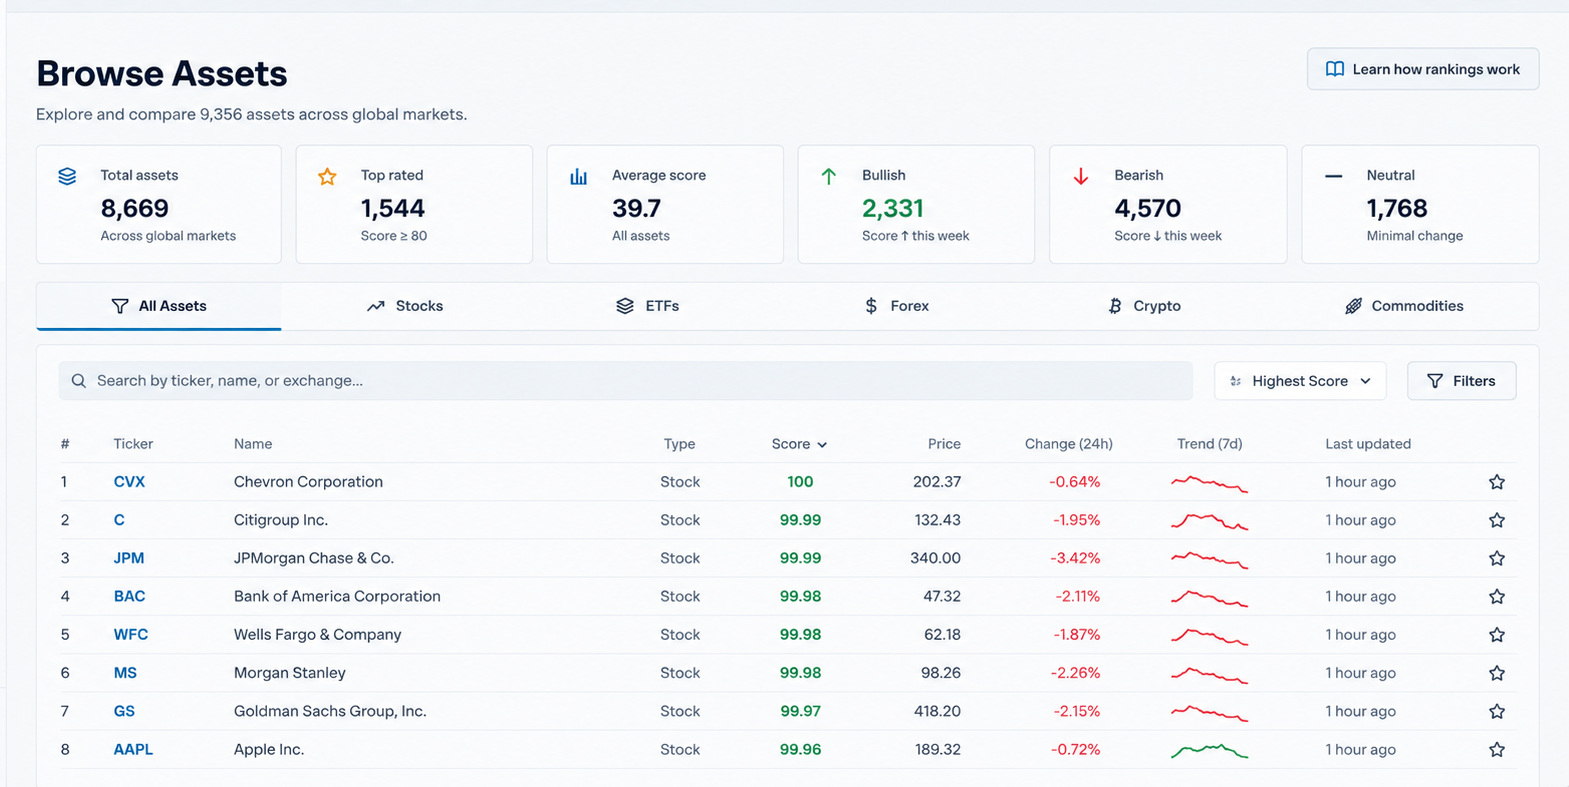Image resolution: width=1569 pixels, height=787 pixels.
Task: Click the layers icon on Total assets card
Action: 67,176
